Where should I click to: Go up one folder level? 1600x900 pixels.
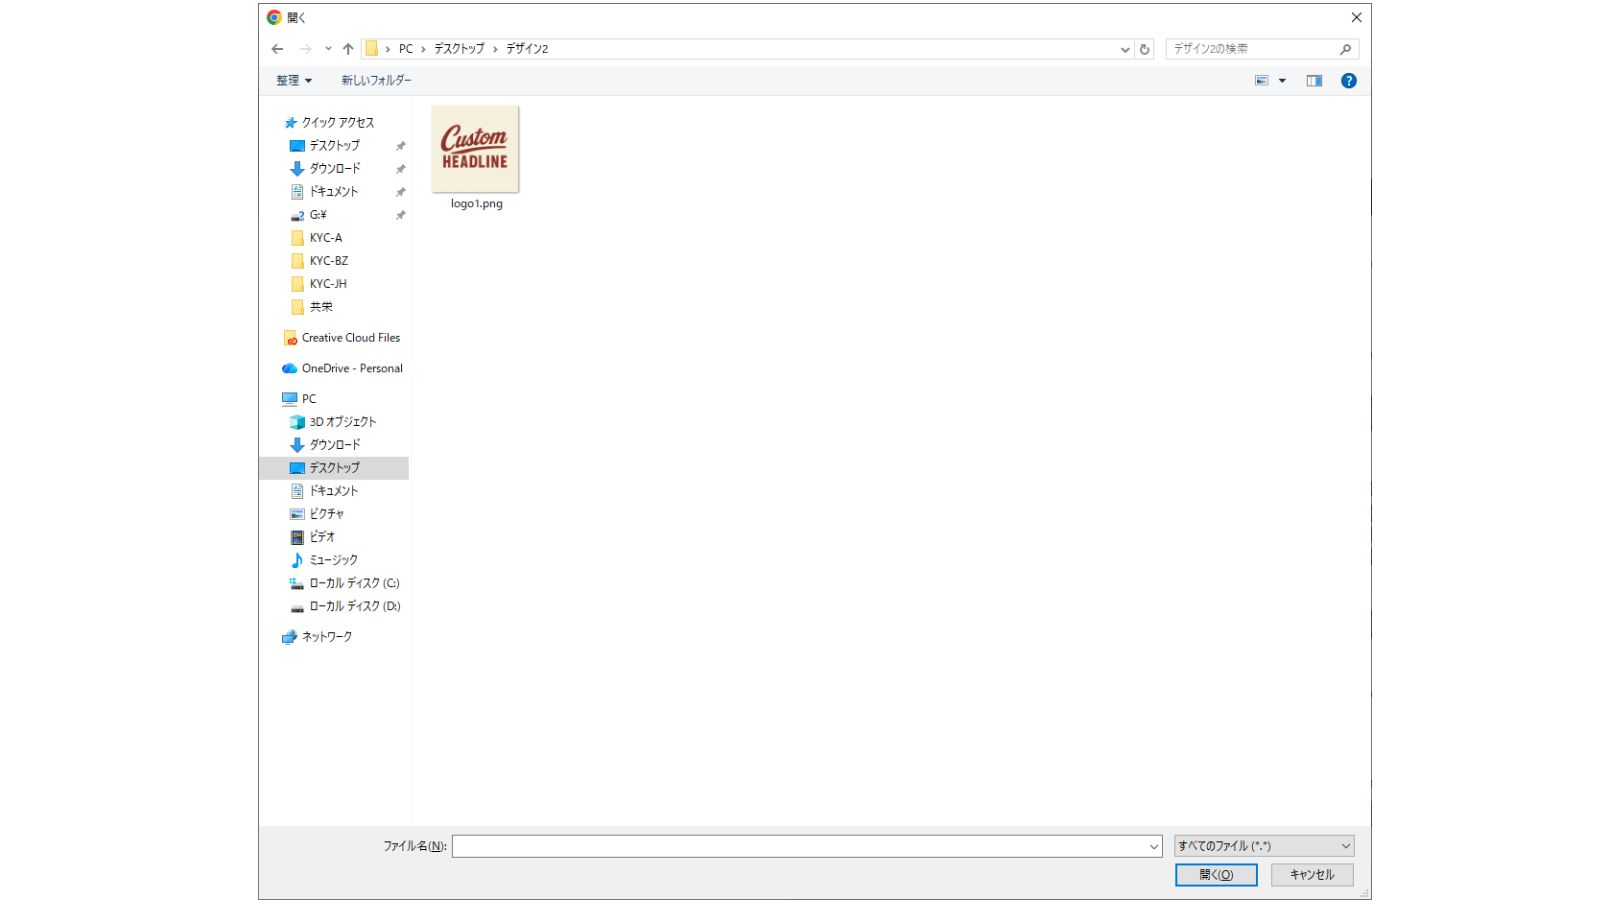click(348, 49)
